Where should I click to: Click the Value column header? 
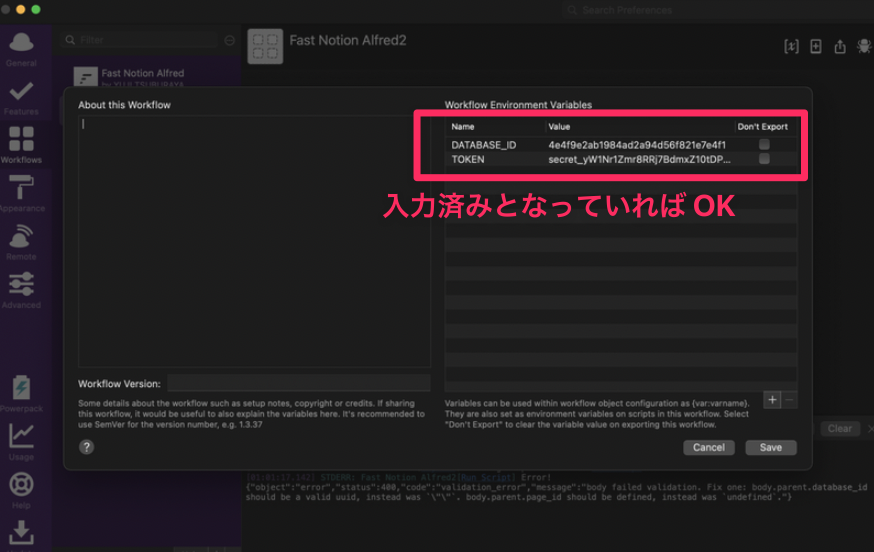559,127
